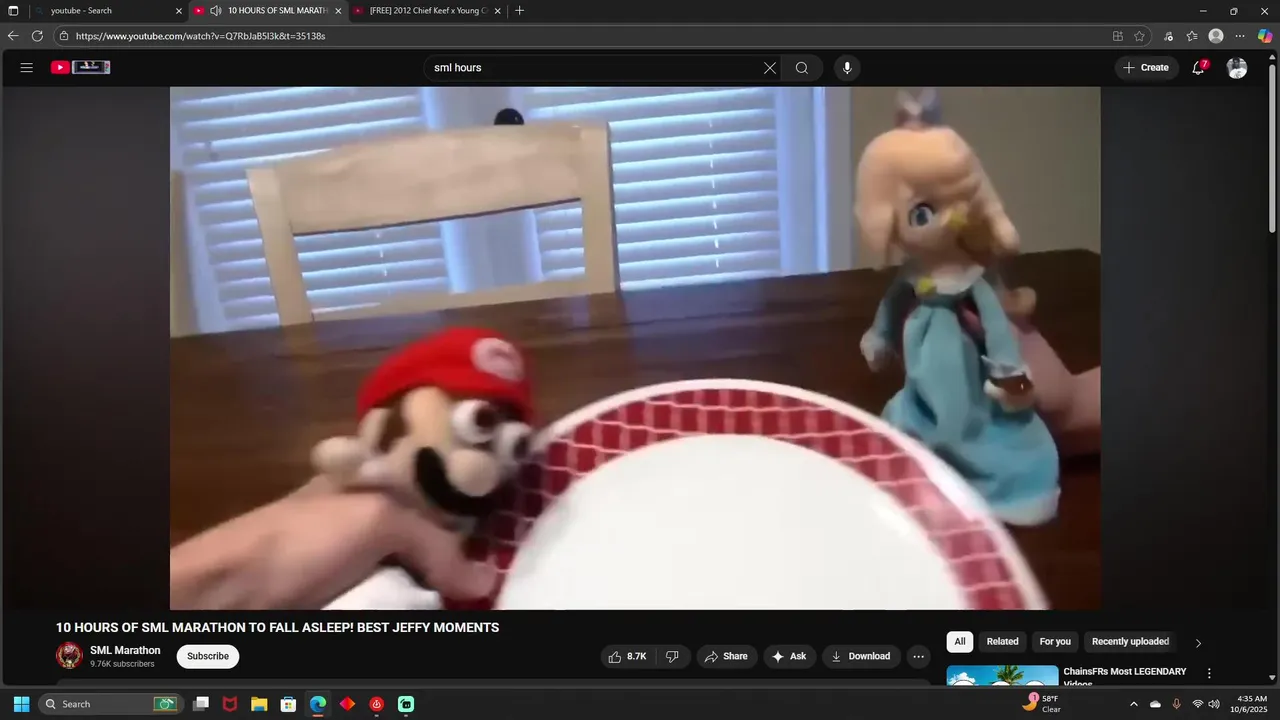The image size is (1280, 720).
Task: Select the Recently uploaded chip
Action: 1130,642
